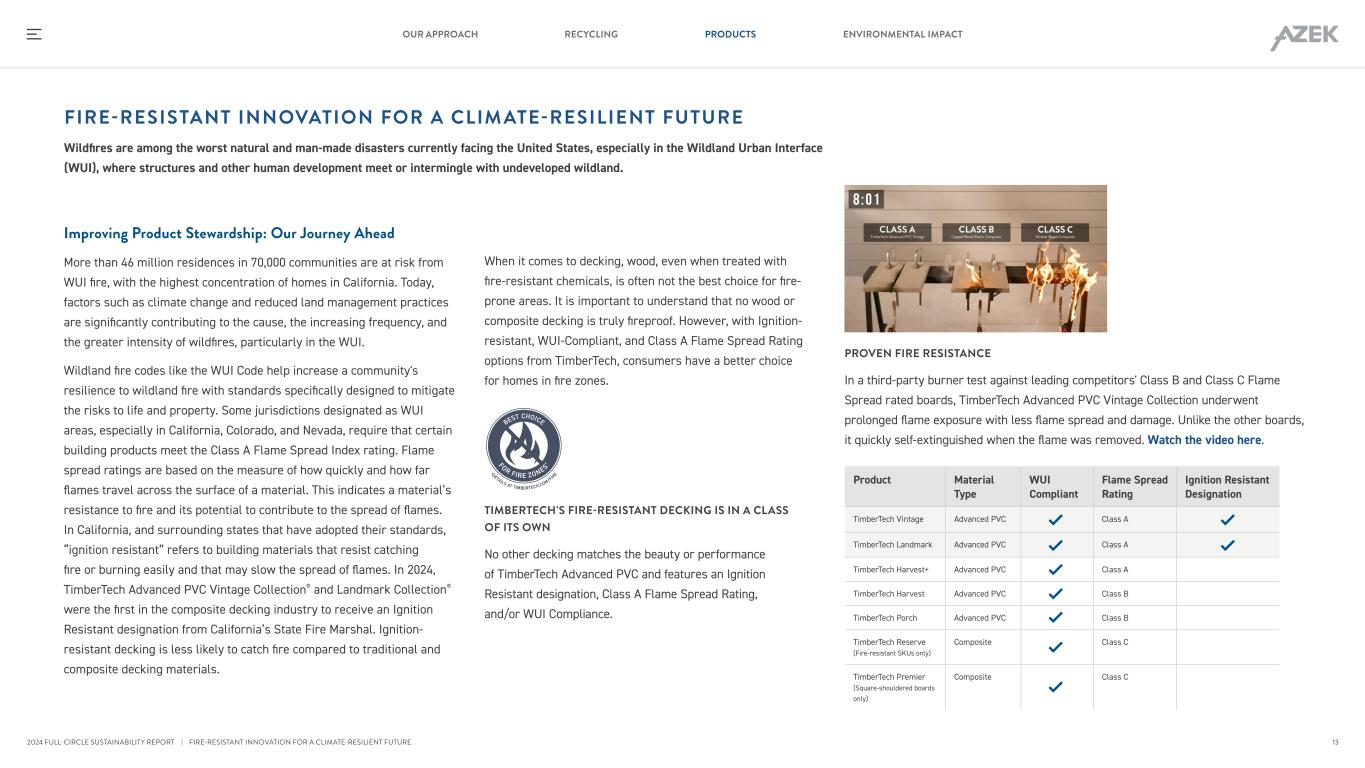
Task: Open the hamburger menu icon
Action: click(x=34, y=34)
